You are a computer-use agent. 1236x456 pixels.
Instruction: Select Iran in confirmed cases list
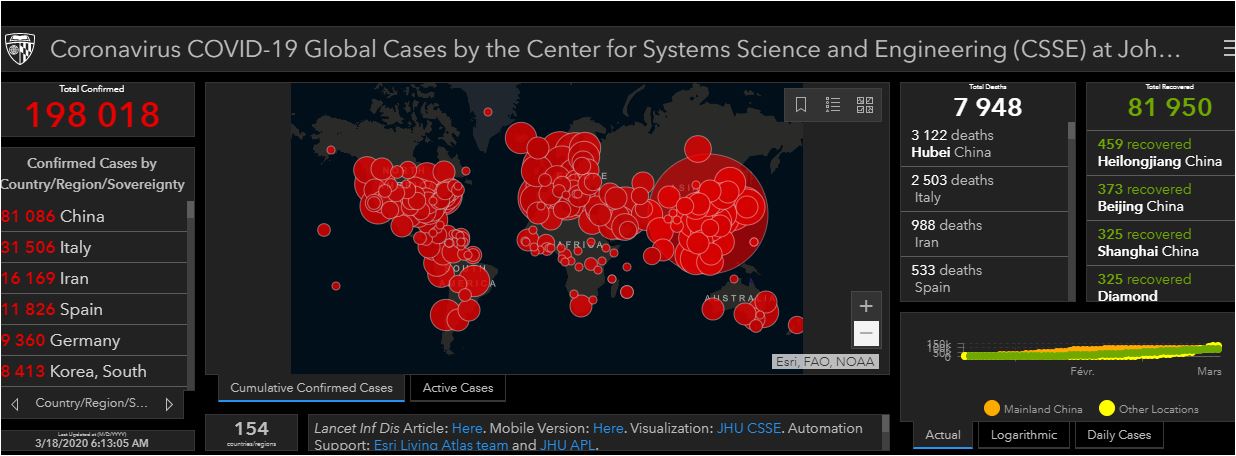coord(94,278)
